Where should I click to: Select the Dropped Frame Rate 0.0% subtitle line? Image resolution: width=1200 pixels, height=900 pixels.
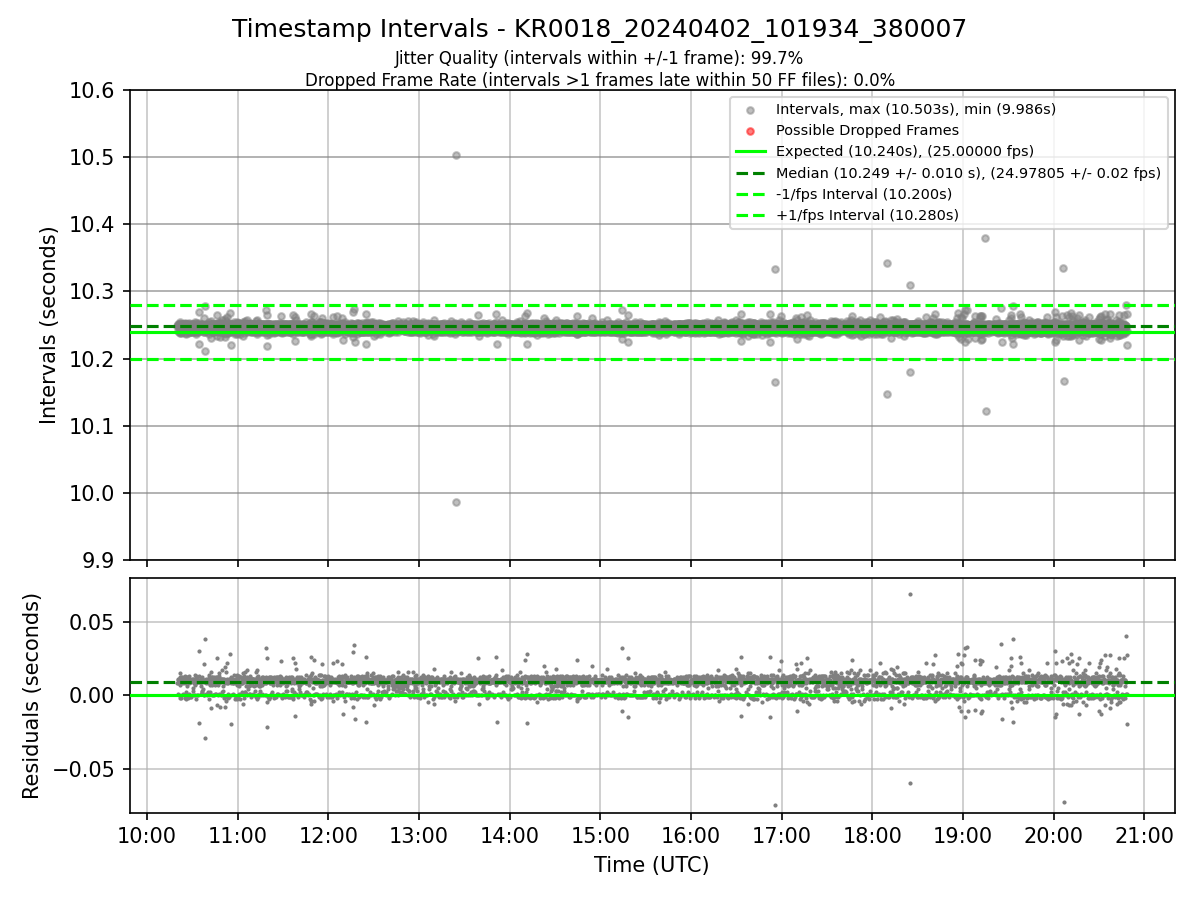600,80
